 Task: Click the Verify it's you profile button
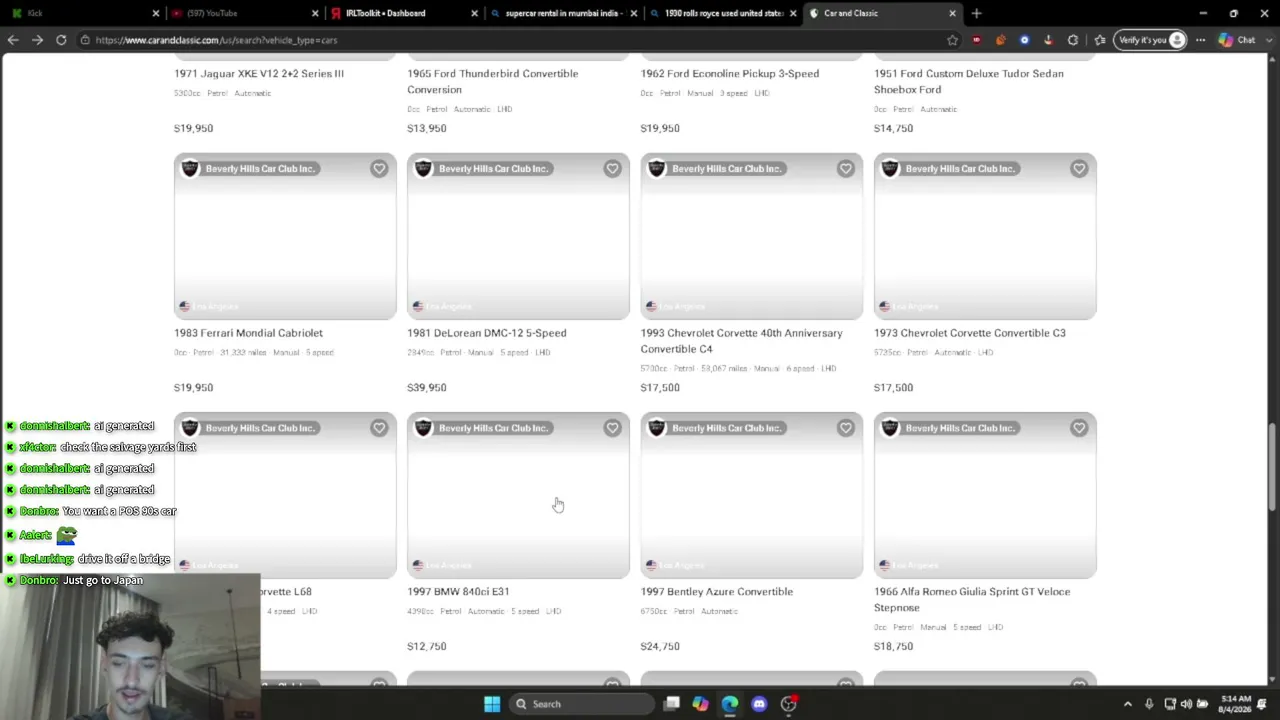click(1151, 40)
